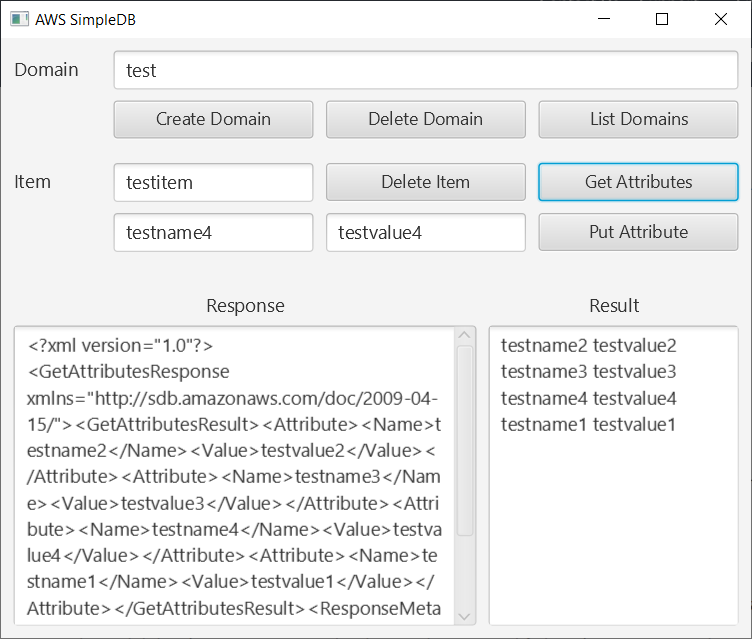The width and height of the screenshot is (752, 639).
Task: Click the item name field with testitem
Action: pyautogui.click(x=213, y=183)
